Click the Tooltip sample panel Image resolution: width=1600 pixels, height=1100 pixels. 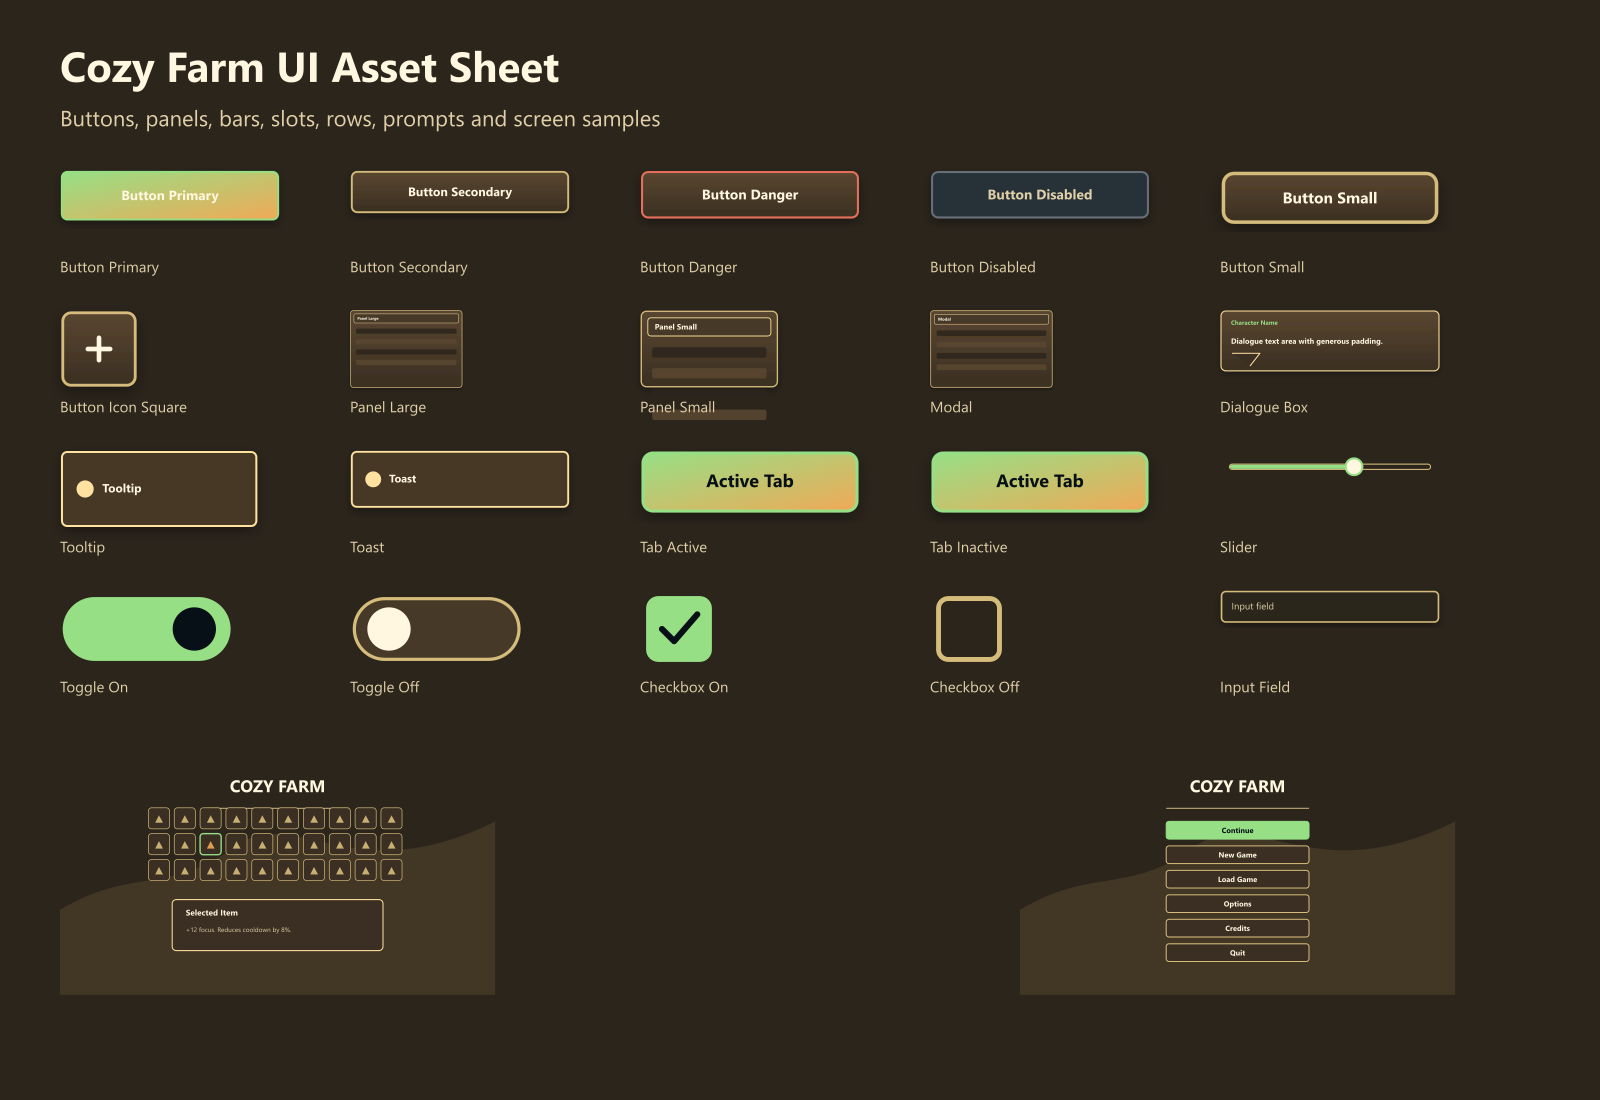(x=159, y=489)
